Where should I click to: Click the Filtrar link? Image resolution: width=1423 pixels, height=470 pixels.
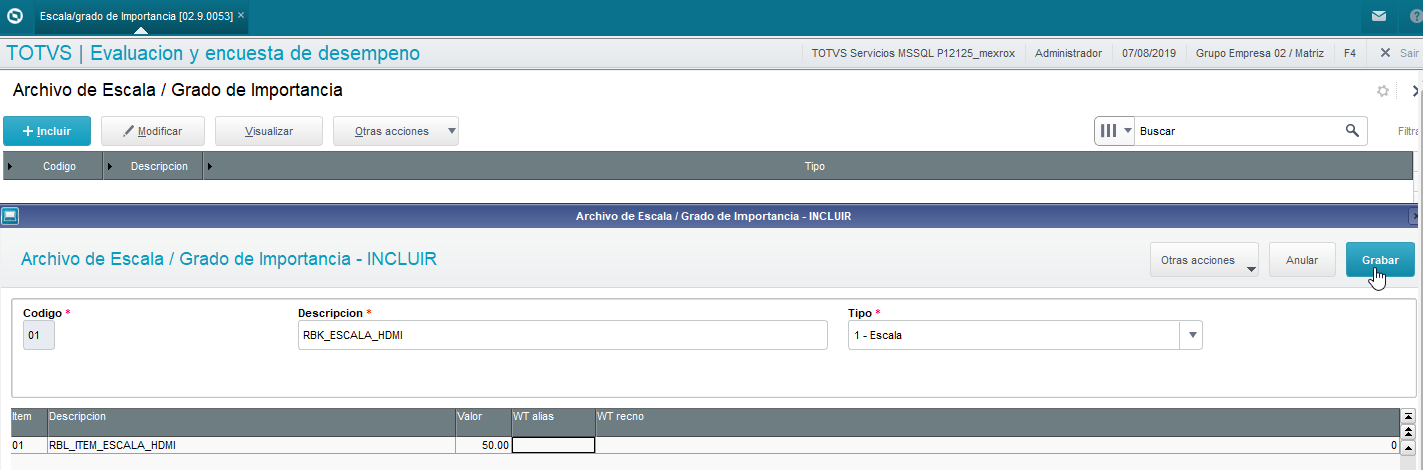point(1410,131)
